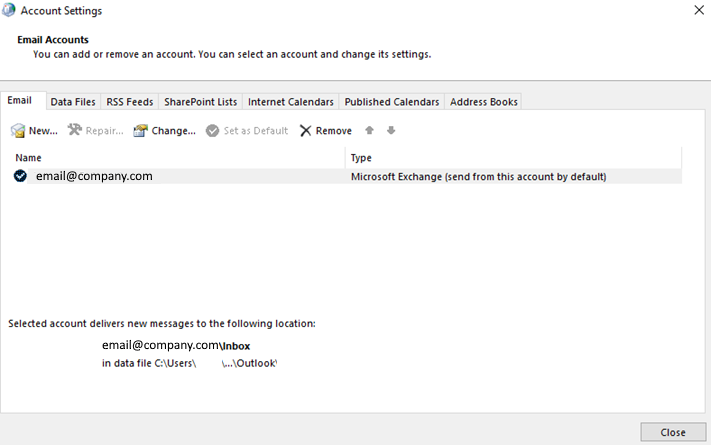711x445 pixels.
Task: Click the data file path text
Action: 190,363
